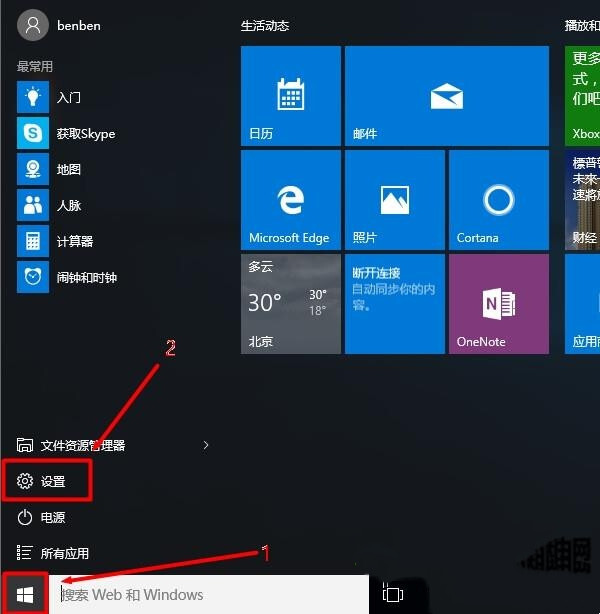Open the 日历 Calendar tile
Viewport: 600px width, 614px height.
(x=291, y=96)
